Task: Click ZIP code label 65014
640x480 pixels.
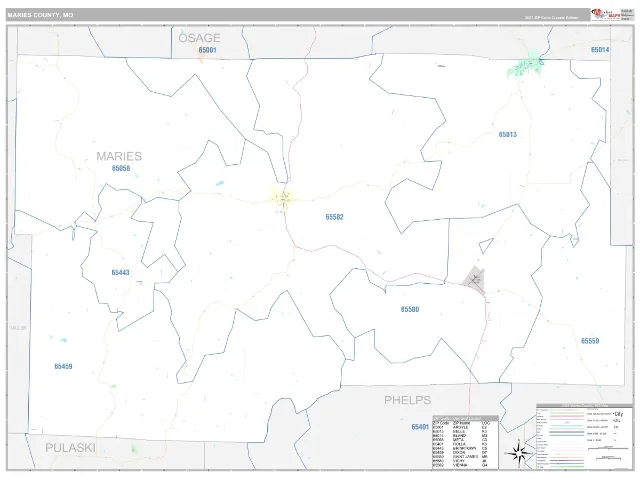Action: pyautogui.click(x=600, y=50)
